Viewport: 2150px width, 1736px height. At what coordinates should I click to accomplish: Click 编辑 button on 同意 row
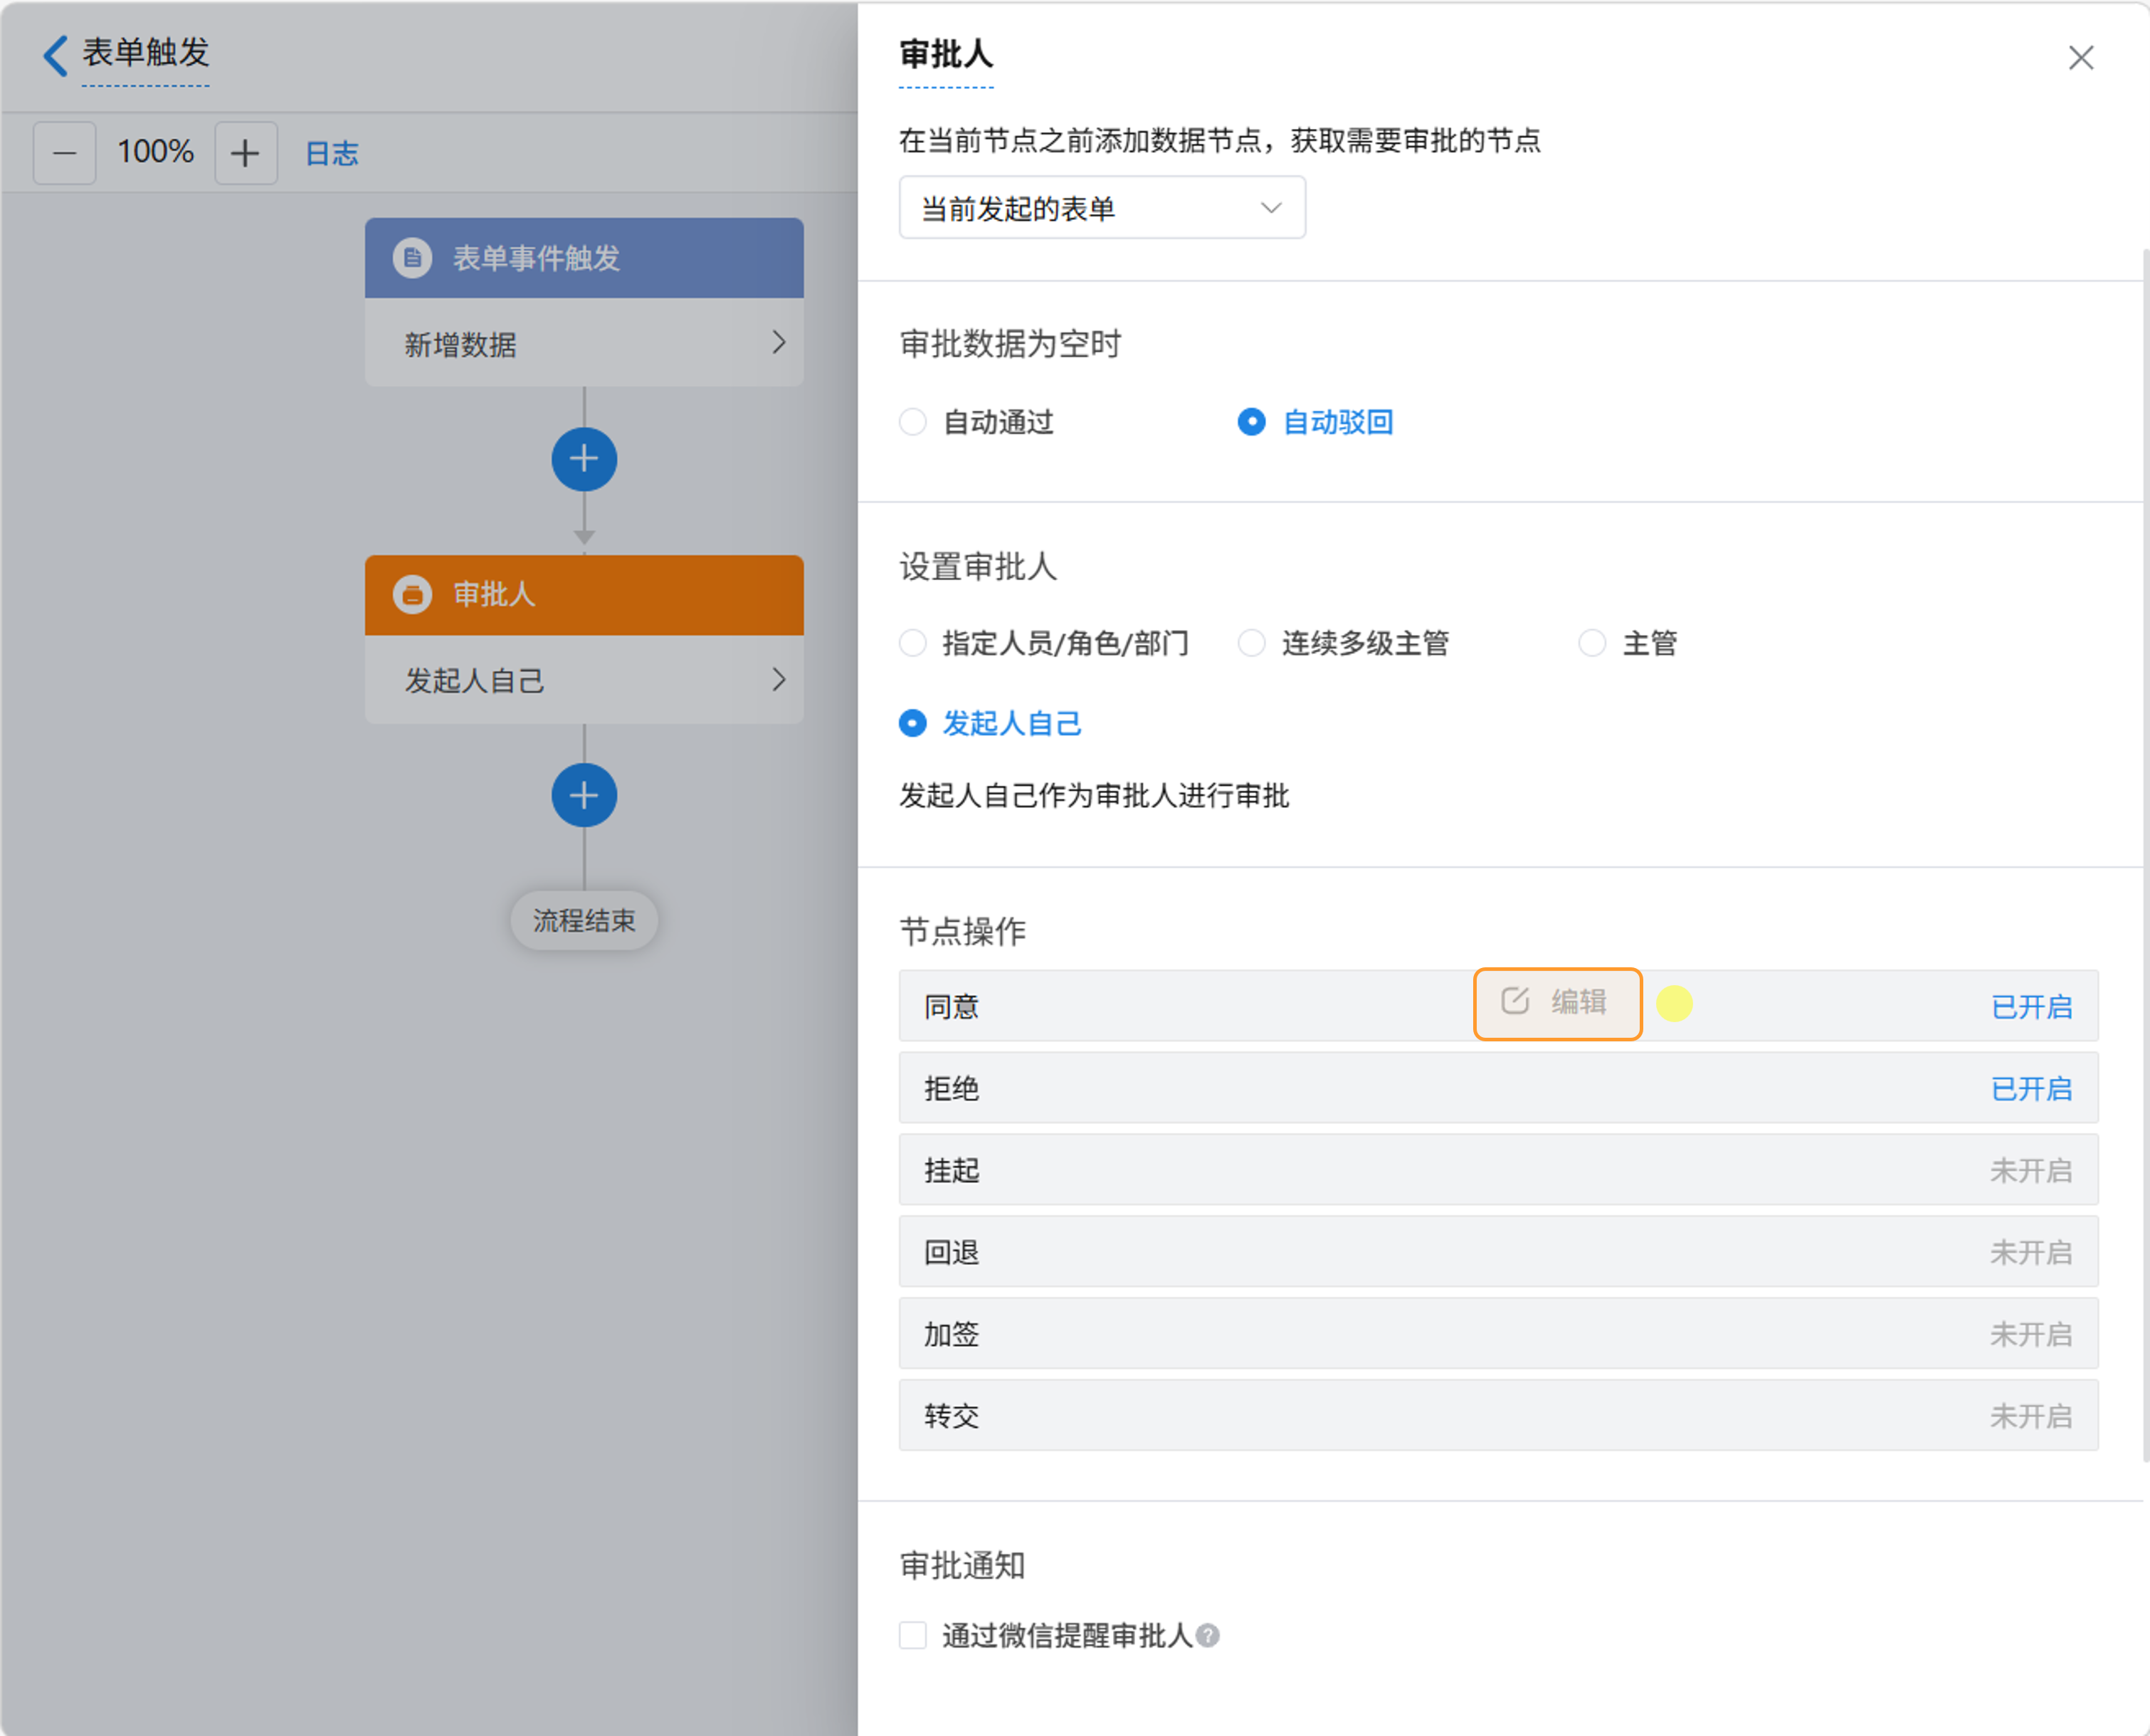click(x=1557, y=1003)
